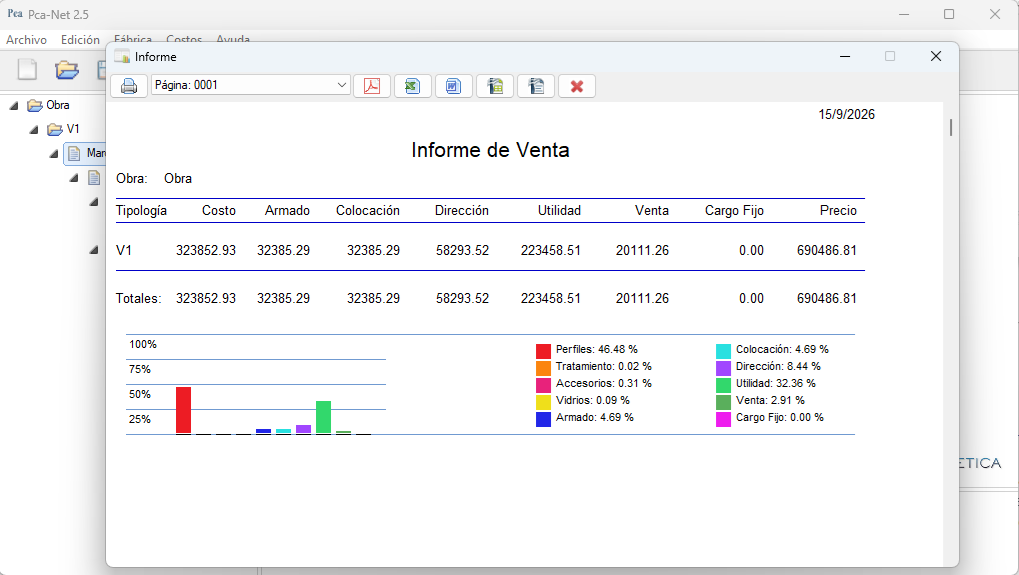Select the Obra folder in the tree
Viewport: 1019px width, 575px height.
(48, 105)
